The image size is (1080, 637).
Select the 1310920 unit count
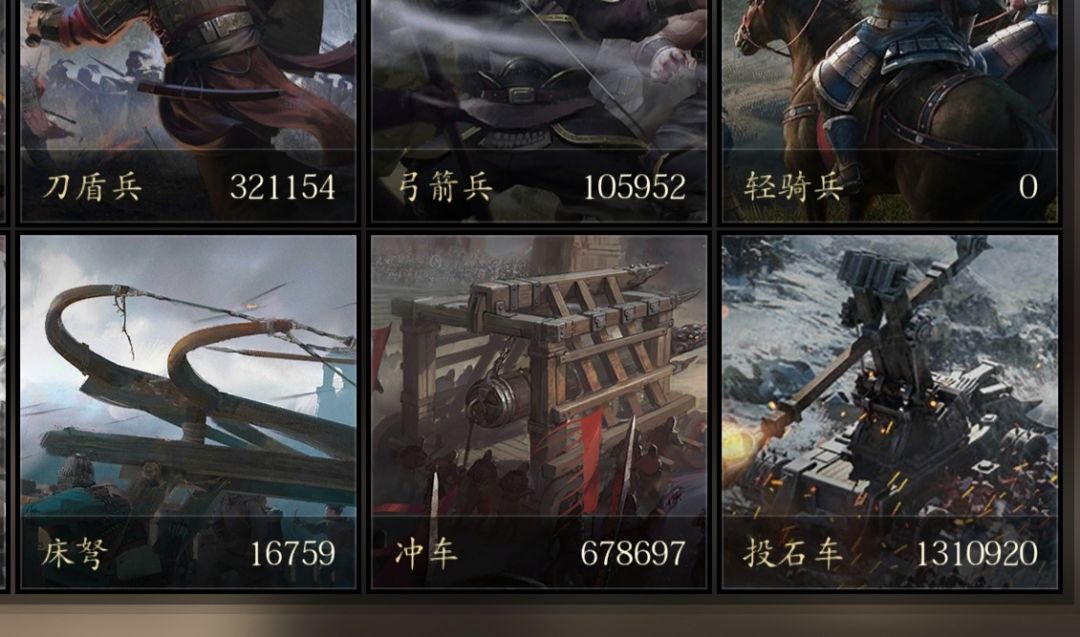(976, 554)
